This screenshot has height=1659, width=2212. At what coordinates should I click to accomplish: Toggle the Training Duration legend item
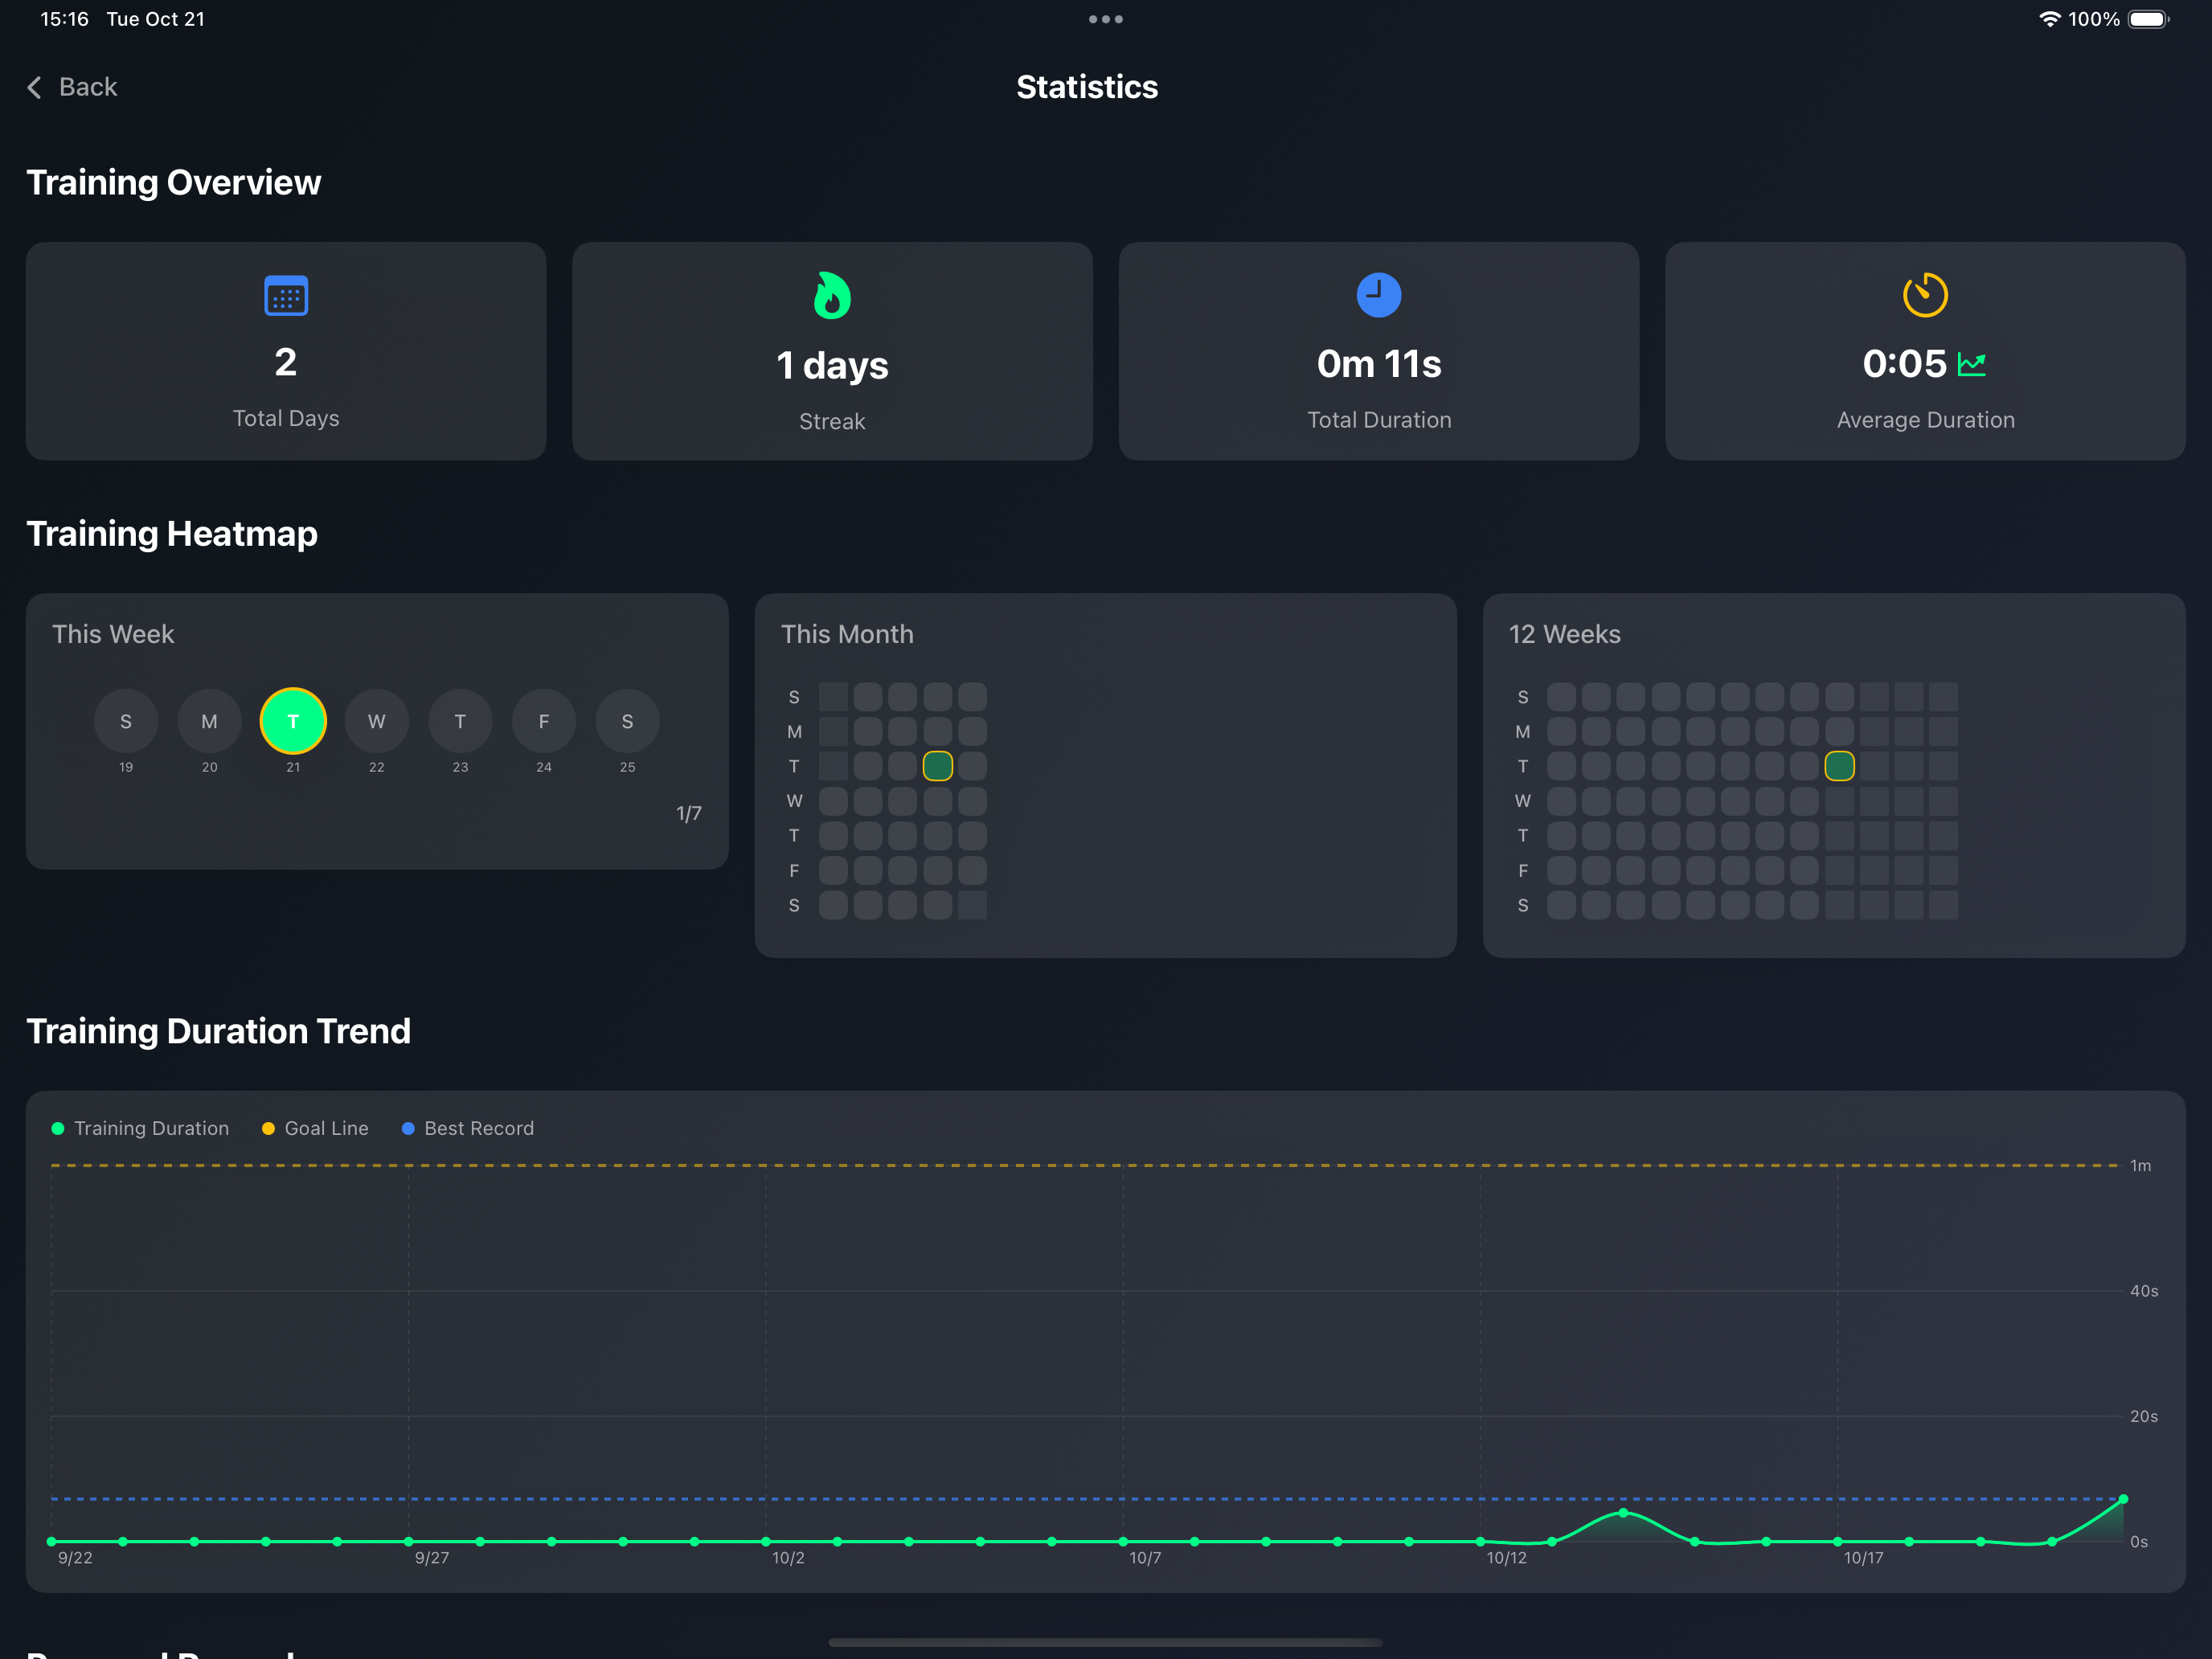click(x=140, y=1128)
